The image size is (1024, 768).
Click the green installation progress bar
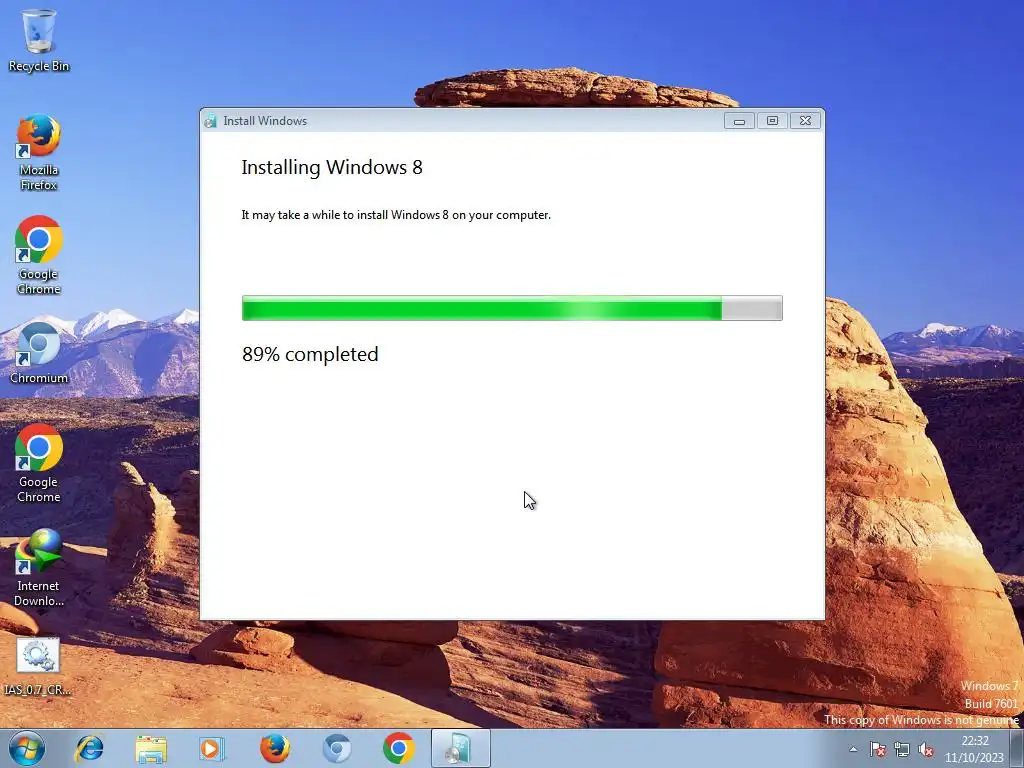512,308
